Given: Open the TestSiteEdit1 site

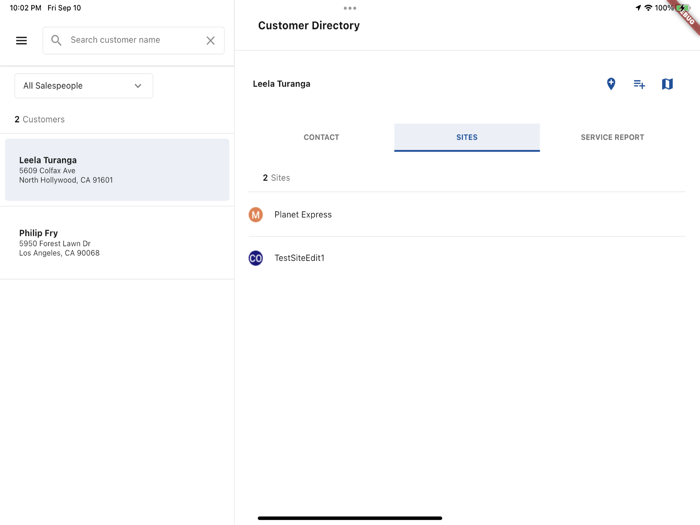Looking at the screenshot, I should pos(299,258).
